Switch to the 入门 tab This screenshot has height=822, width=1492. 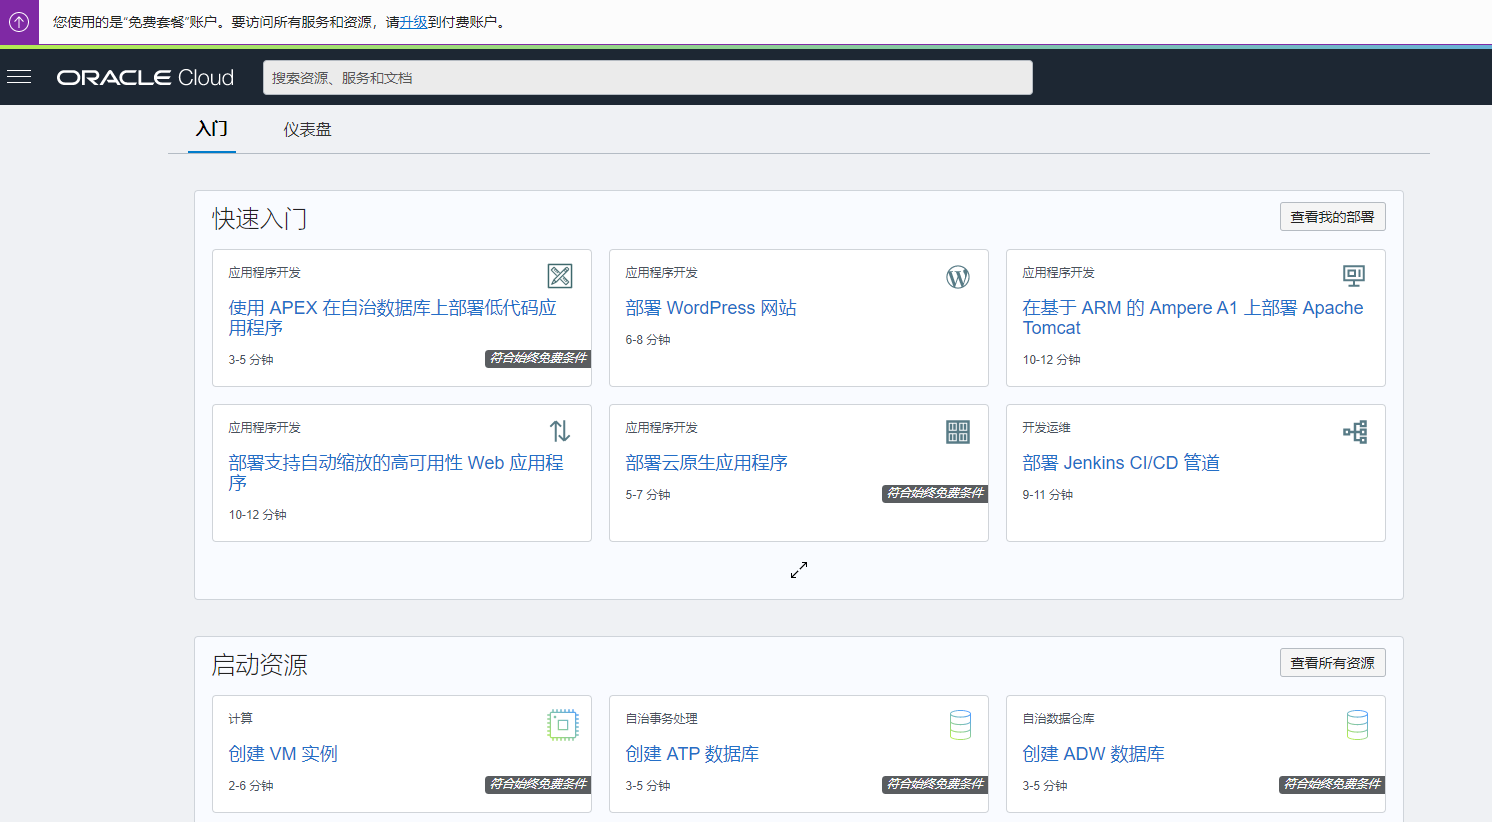[212, 129]
